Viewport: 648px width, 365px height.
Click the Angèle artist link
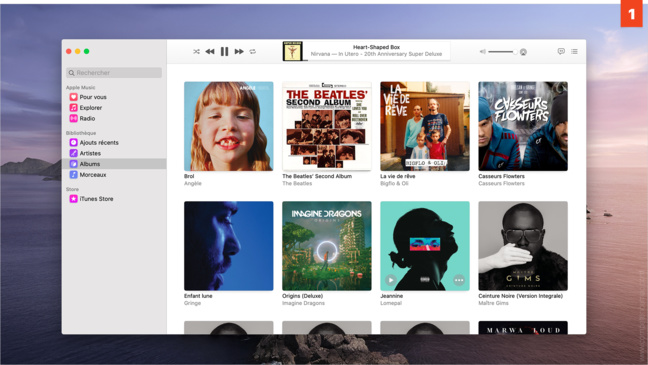click(193, 184)
